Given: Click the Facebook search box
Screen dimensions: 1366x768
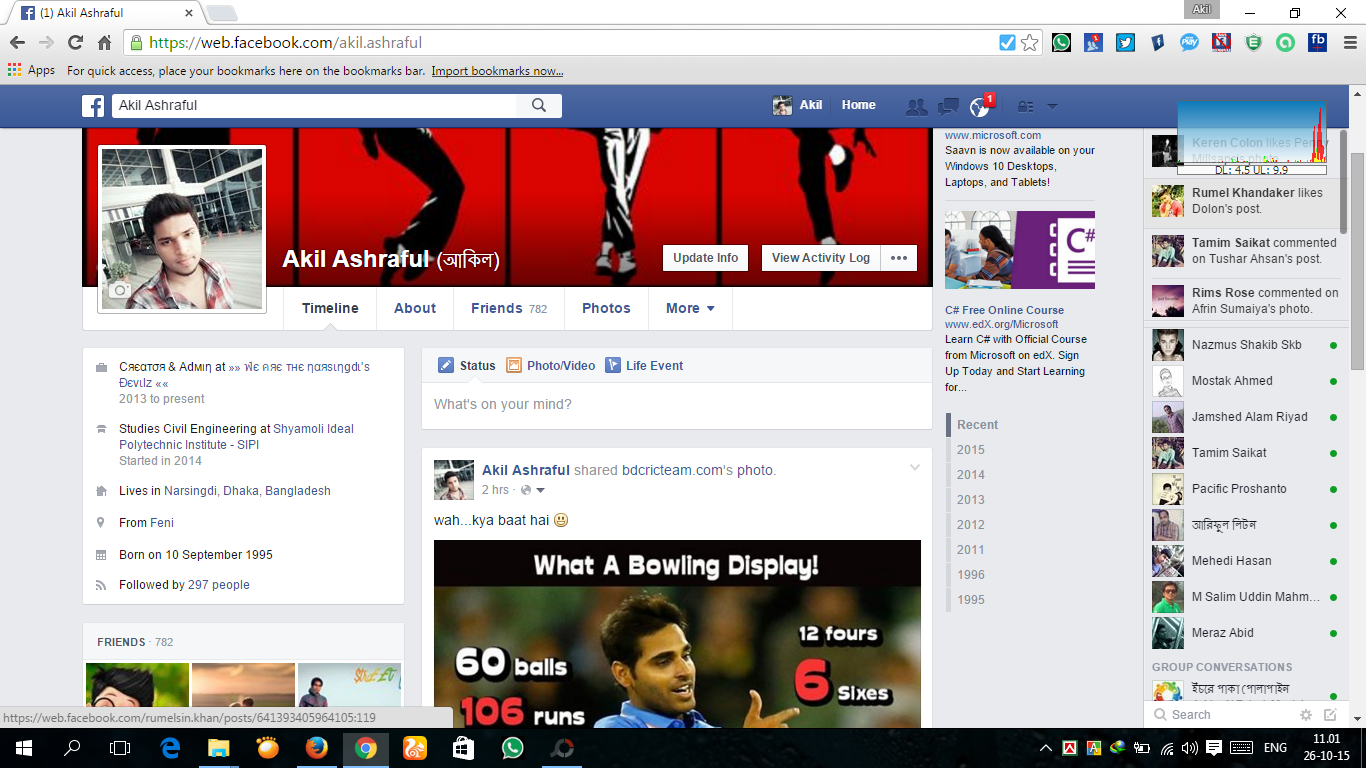Looking at the screenshot, I should tap(314, 106).
